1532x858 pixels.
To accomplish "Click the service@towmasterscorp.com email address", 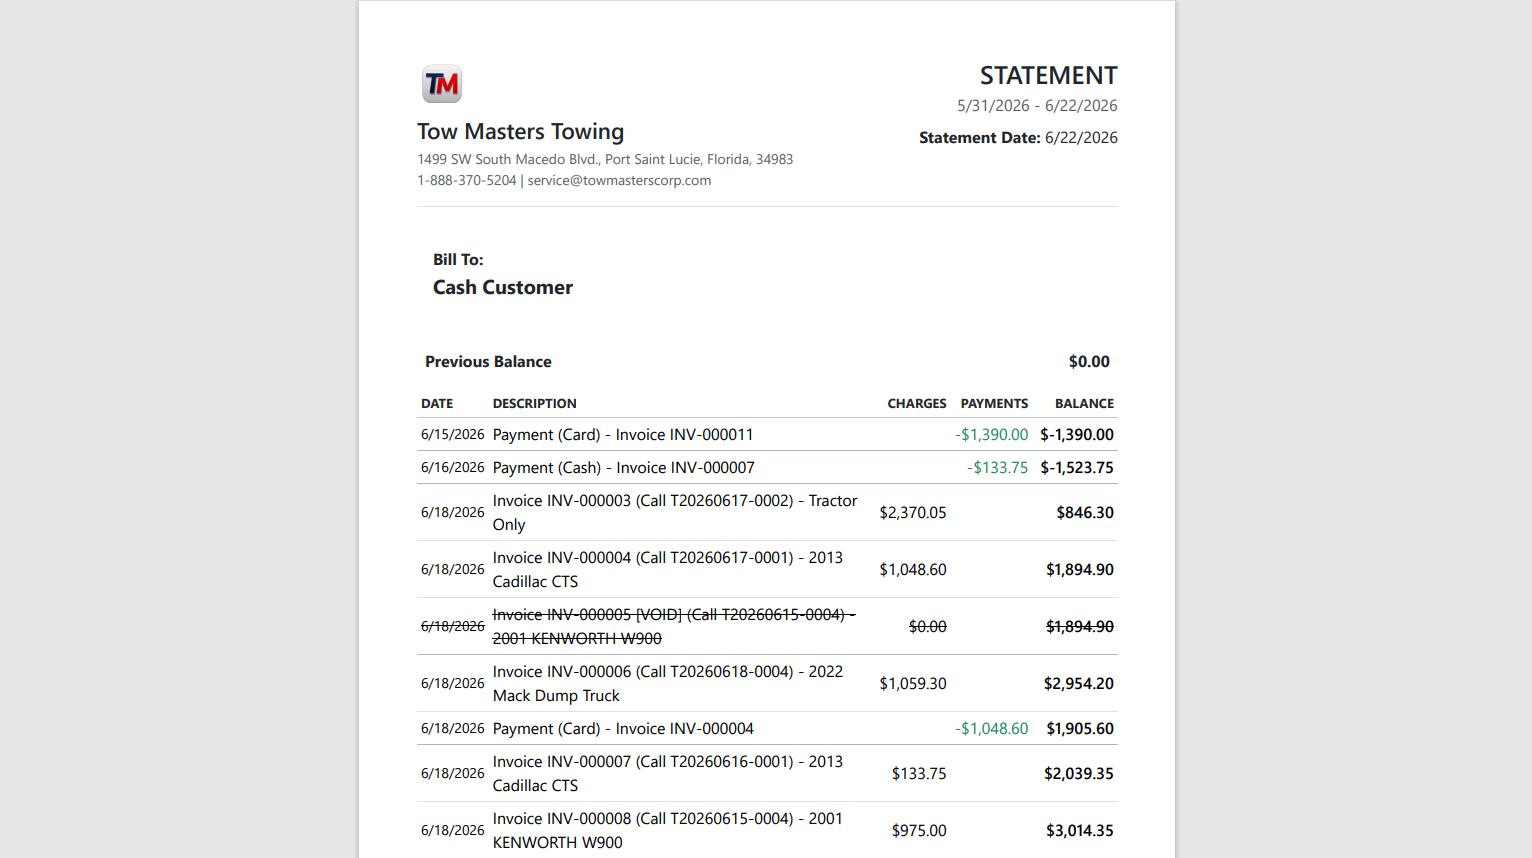I will (619, 181).
